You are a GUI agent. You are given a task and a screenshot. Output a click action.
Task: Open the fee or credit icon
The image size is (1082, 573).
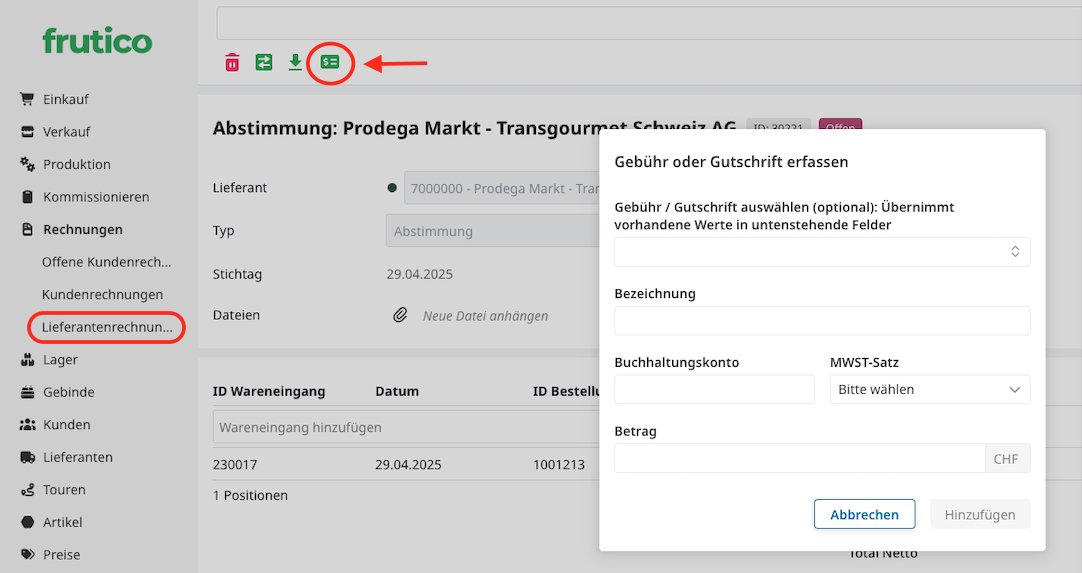[x=330, y=63]
